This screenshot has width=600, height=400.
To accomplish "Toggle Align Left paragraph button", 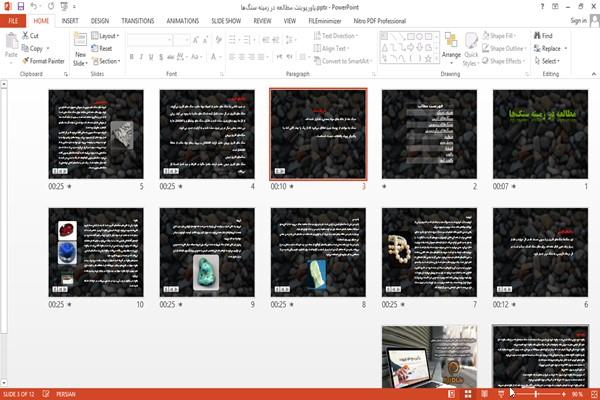I will coord(232,57).
